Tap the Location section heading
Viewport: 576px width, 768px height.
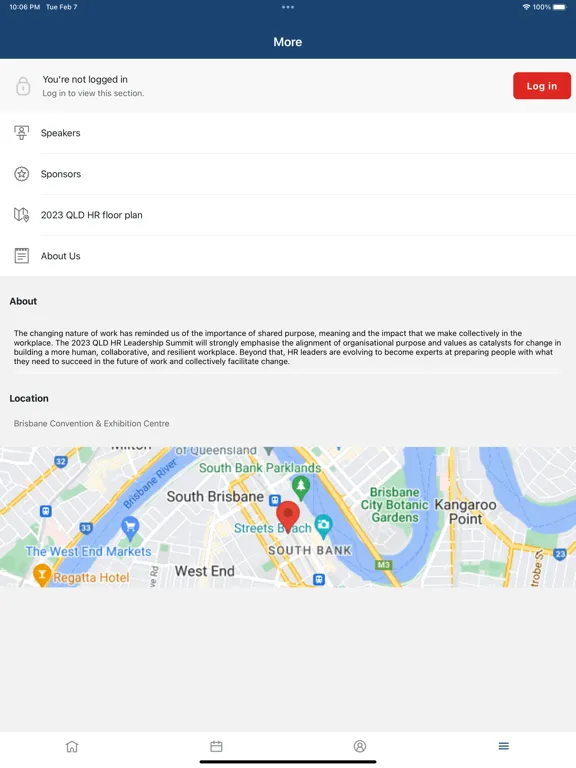point(29,398)
